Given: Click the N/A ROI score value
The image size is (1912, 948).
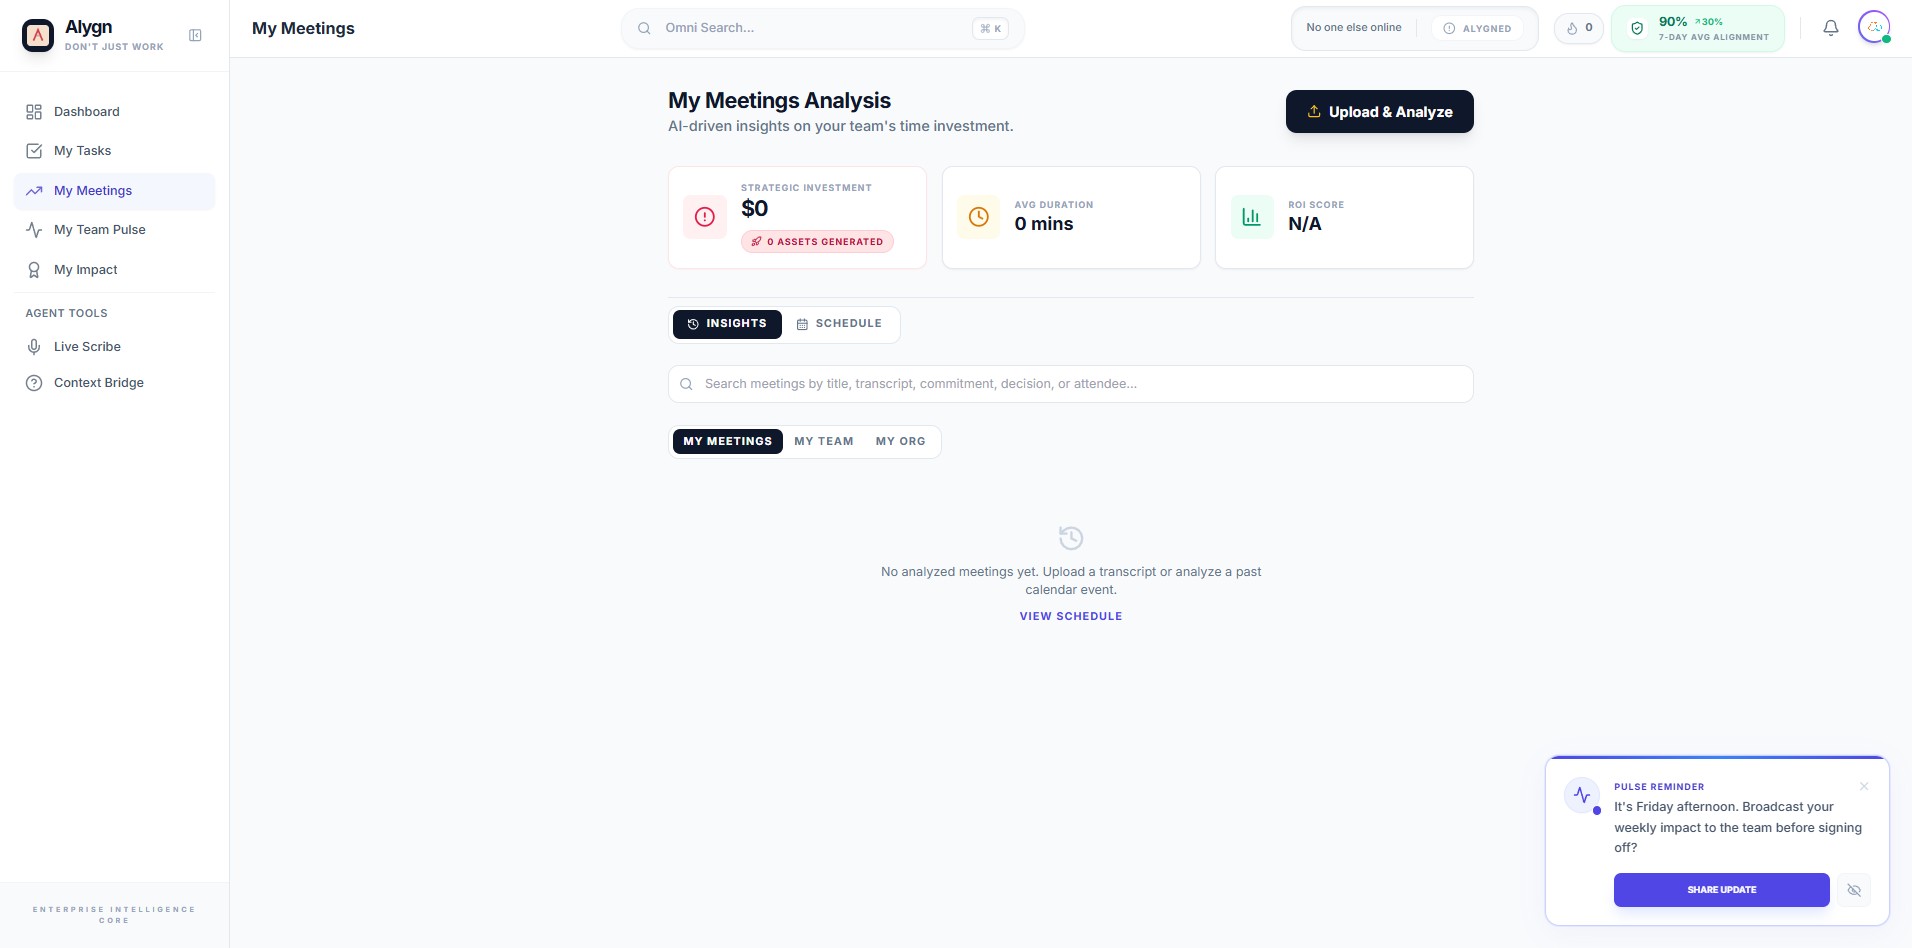Looking at the screenshot, I should click(x=1305, y=224).
